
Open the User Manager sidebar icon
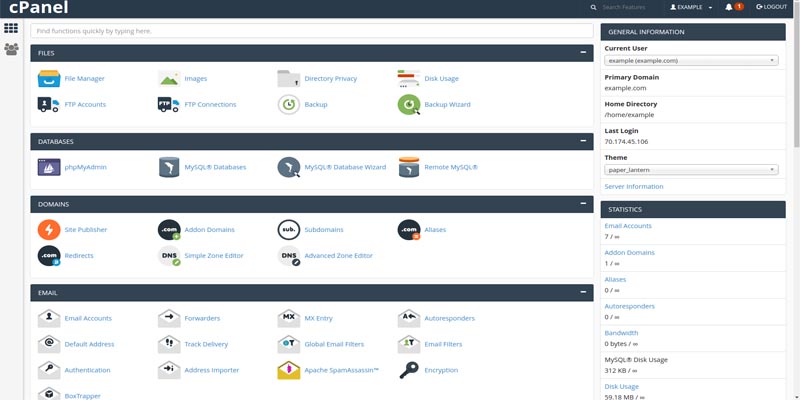point(11,49)
